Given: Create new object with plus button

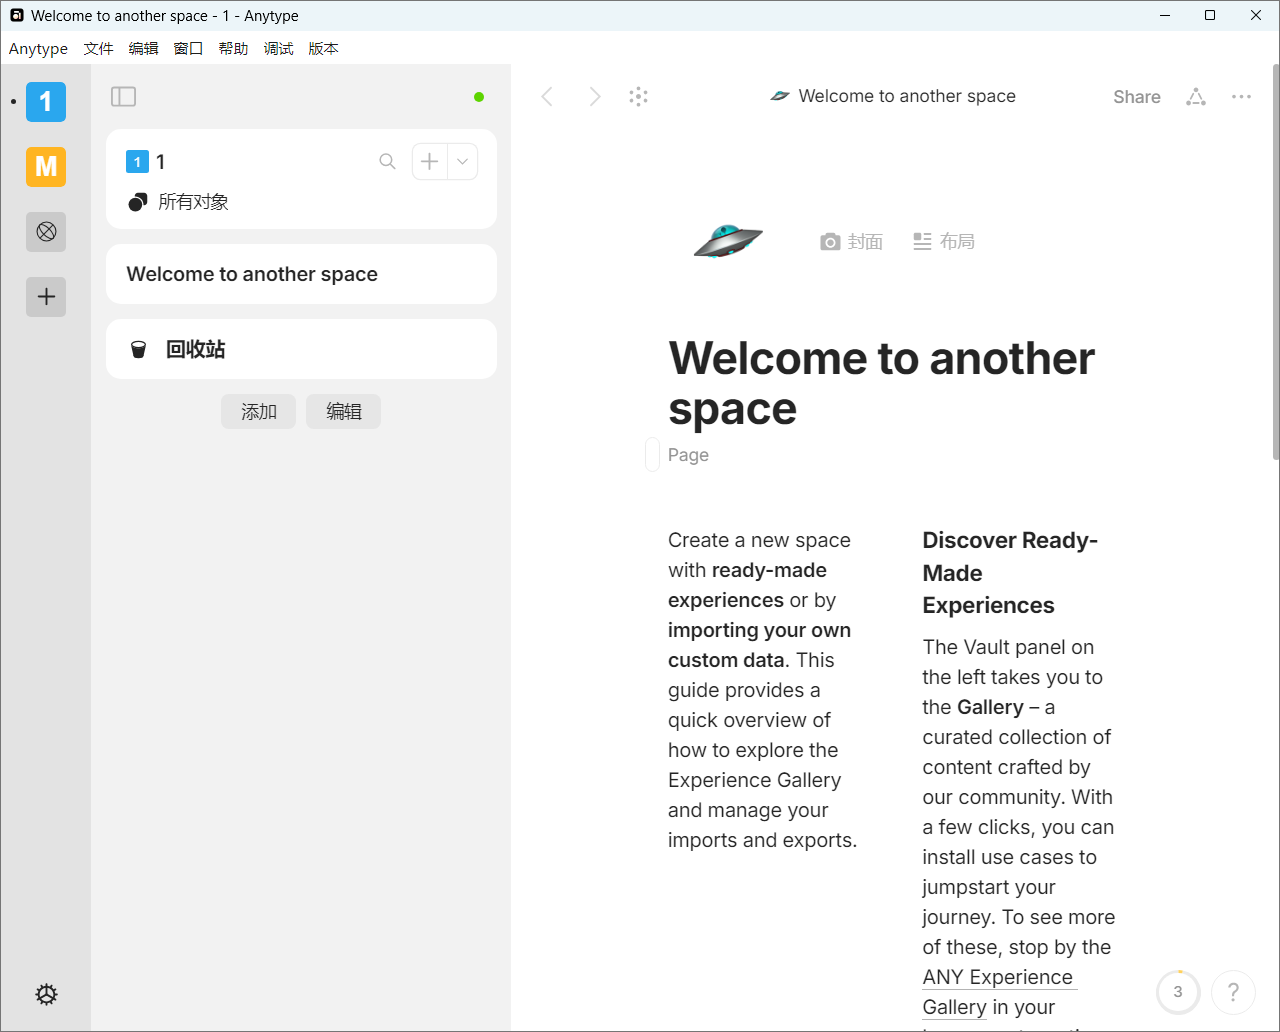Looking at the screenshot, I should pos(429,161).
